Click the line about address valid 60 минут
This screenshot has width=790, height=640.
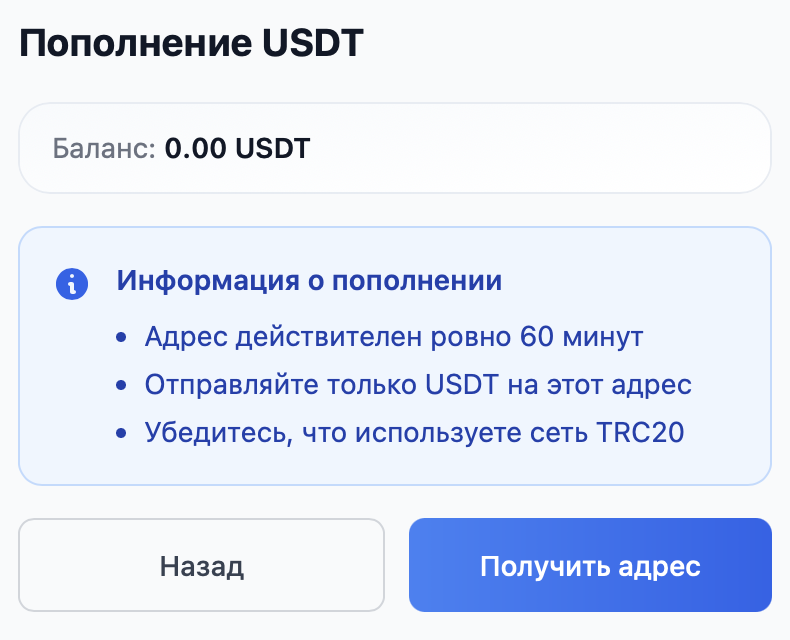(393, 336)
